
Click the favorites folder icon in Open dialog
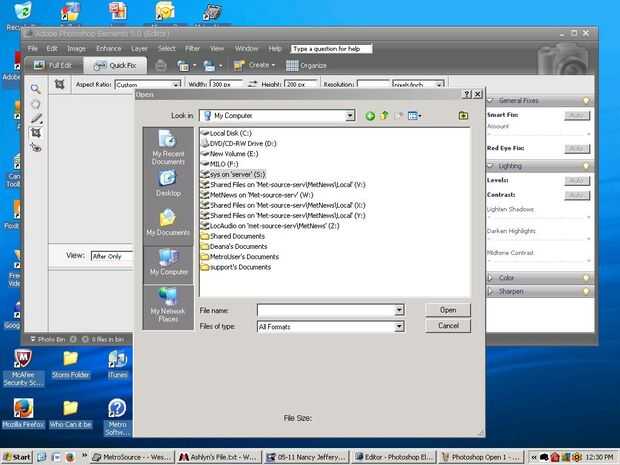point(463,115)
